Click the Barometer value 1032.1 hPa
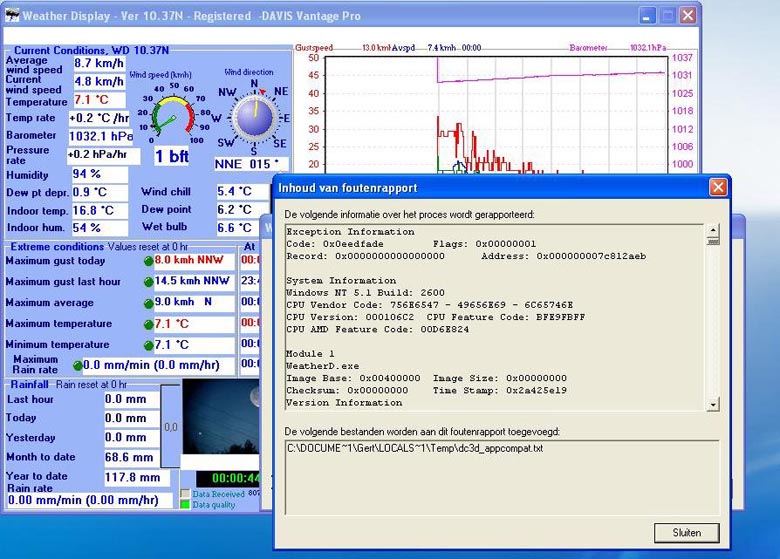The width and height of the screenshot is (780, 559). (x=100, y=136)
